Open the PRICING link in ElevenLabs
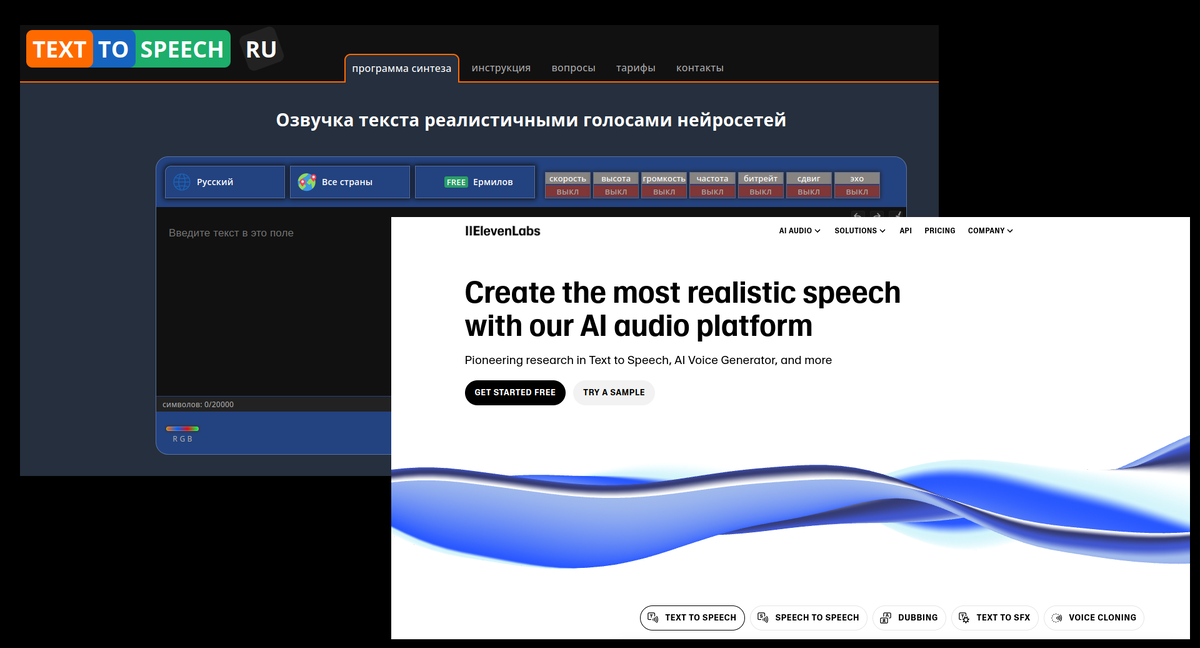 (x=940, y=231)
